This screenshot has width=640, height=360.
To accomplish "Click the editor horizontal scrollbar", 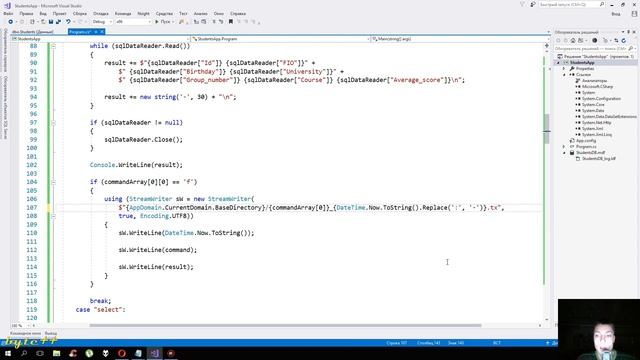I will tap(285, 325).
